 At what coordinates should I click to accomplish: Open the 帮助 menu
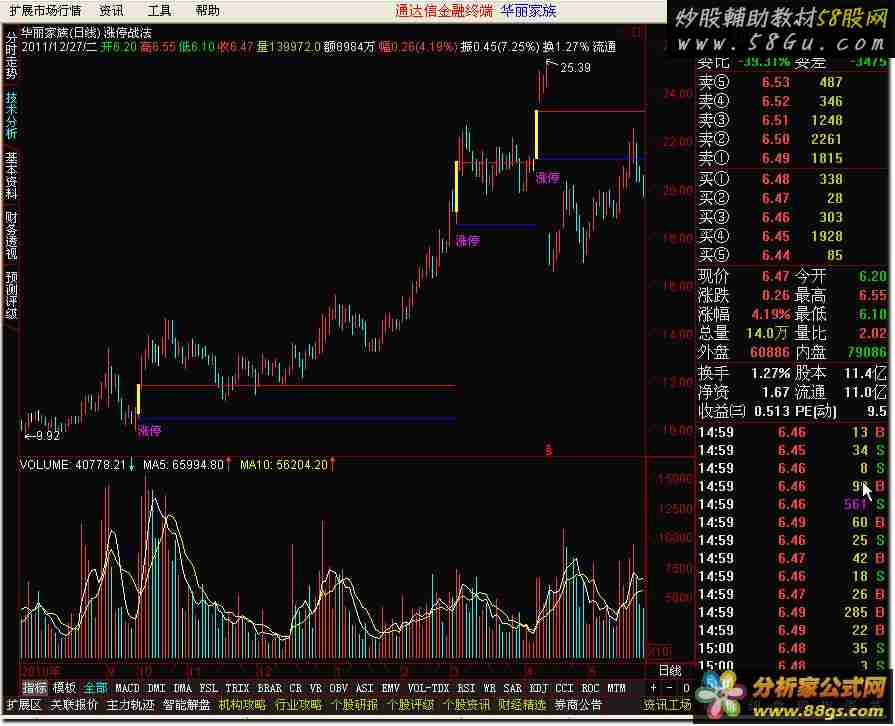(207, 10)
